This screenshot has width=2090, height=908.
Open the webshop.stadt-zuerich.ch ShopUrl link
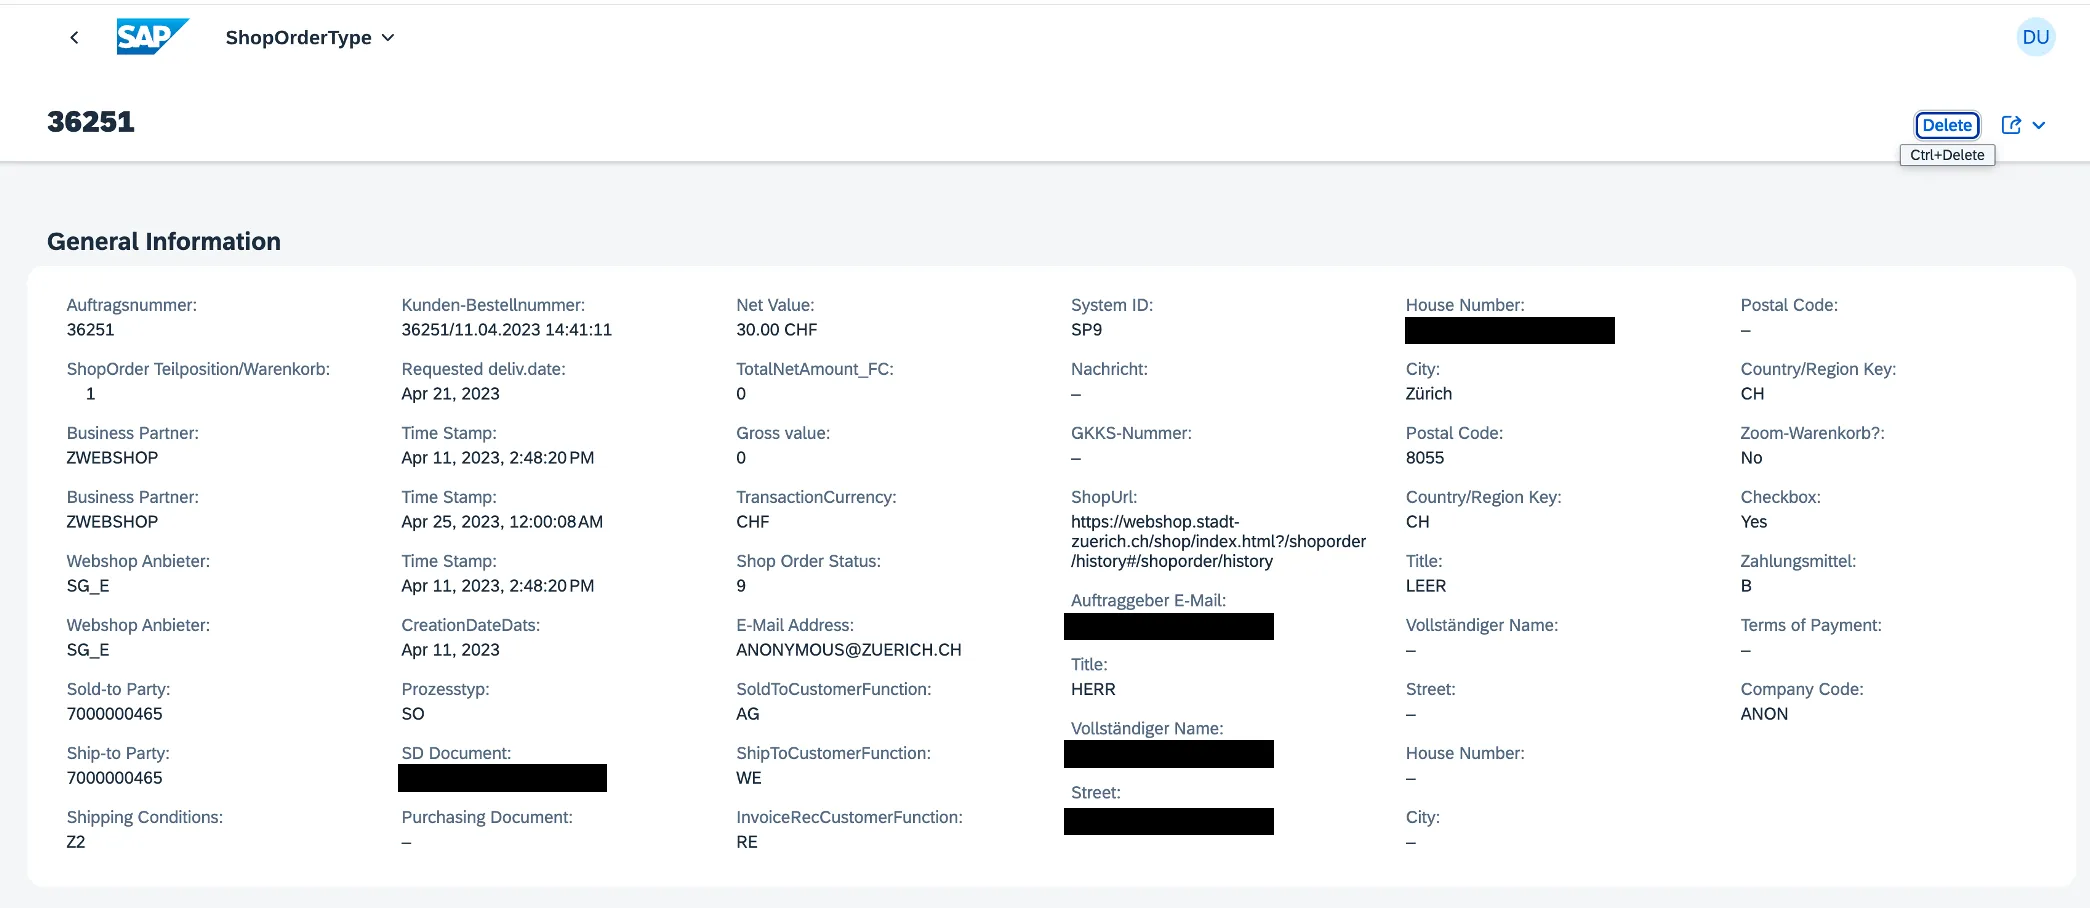coord(1217,541)
